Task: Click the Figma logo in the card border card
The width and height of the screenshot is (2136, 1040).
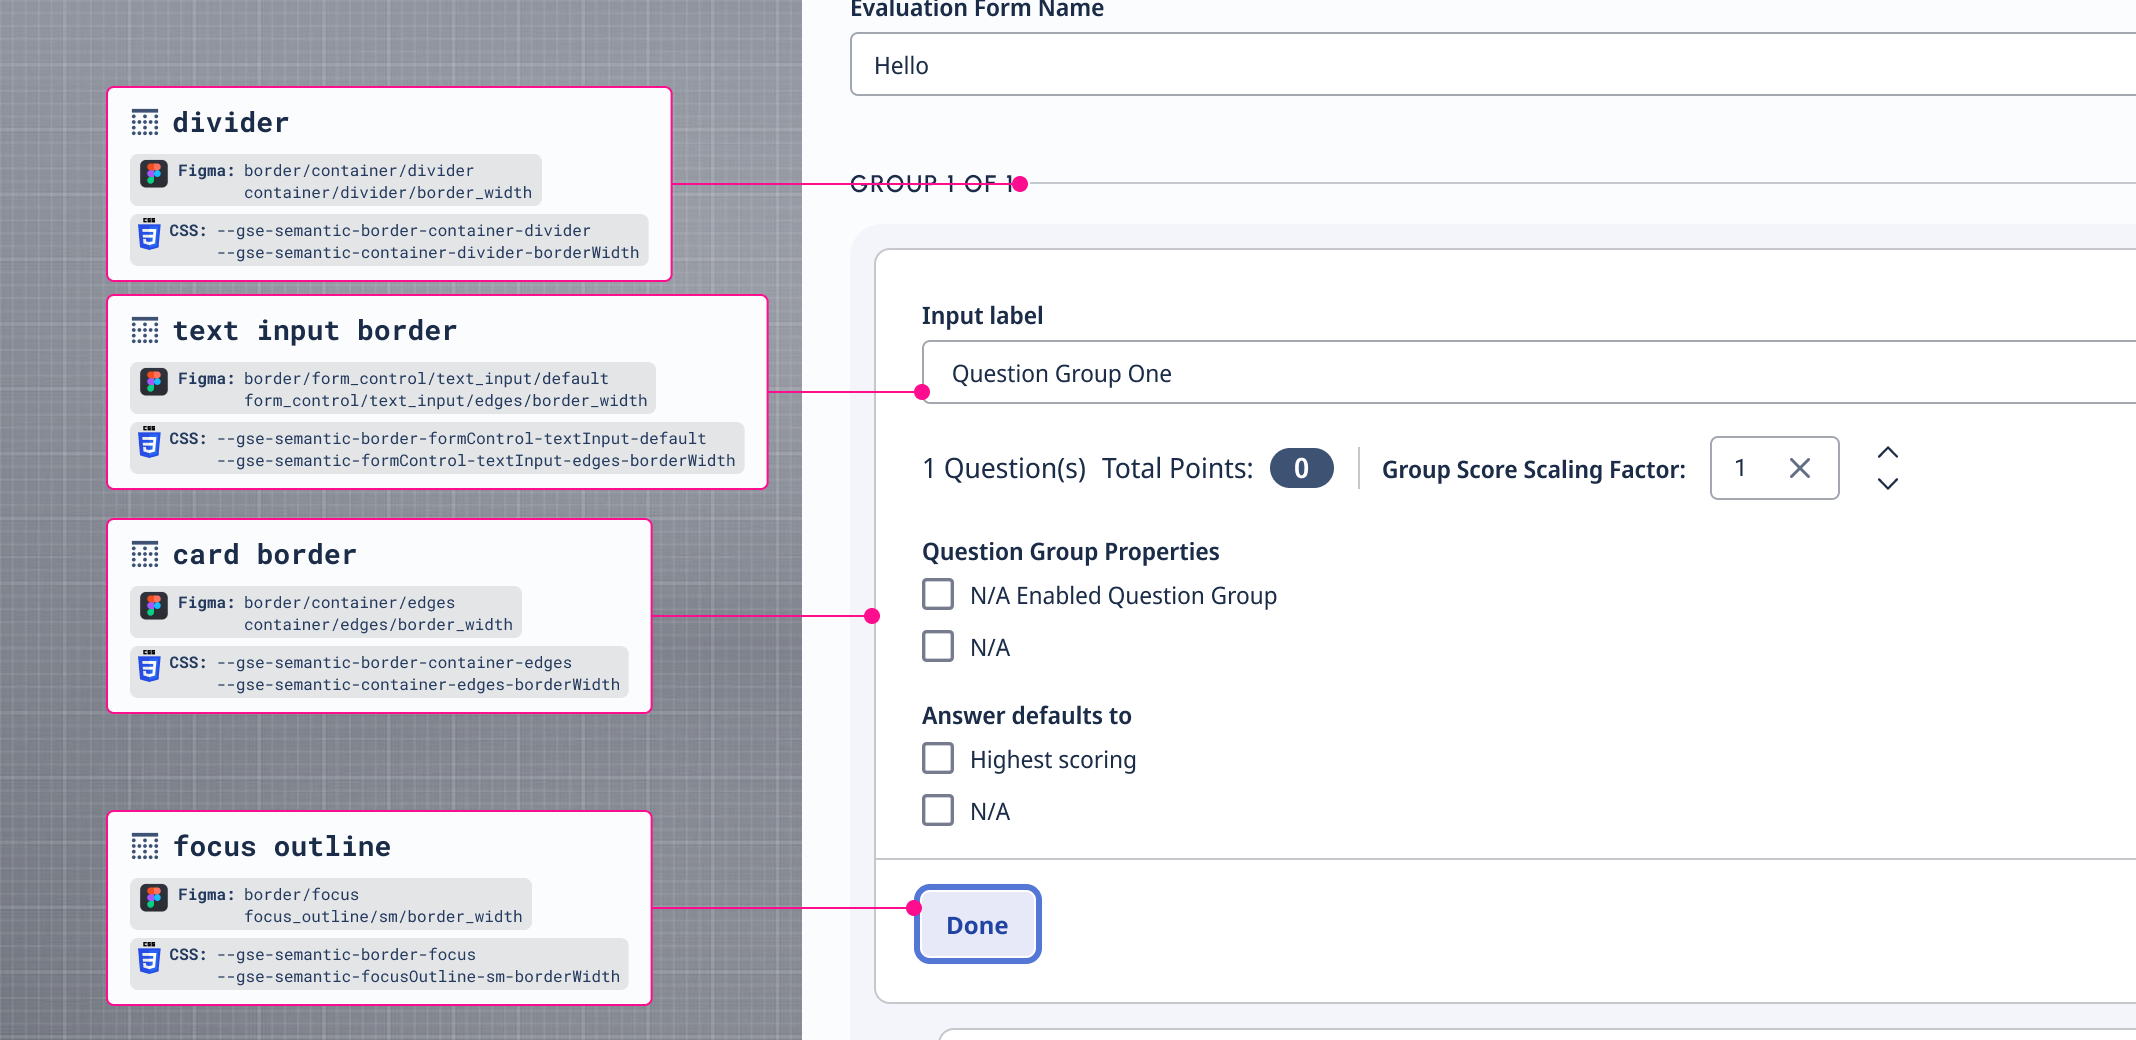Action: click(153, 605)
